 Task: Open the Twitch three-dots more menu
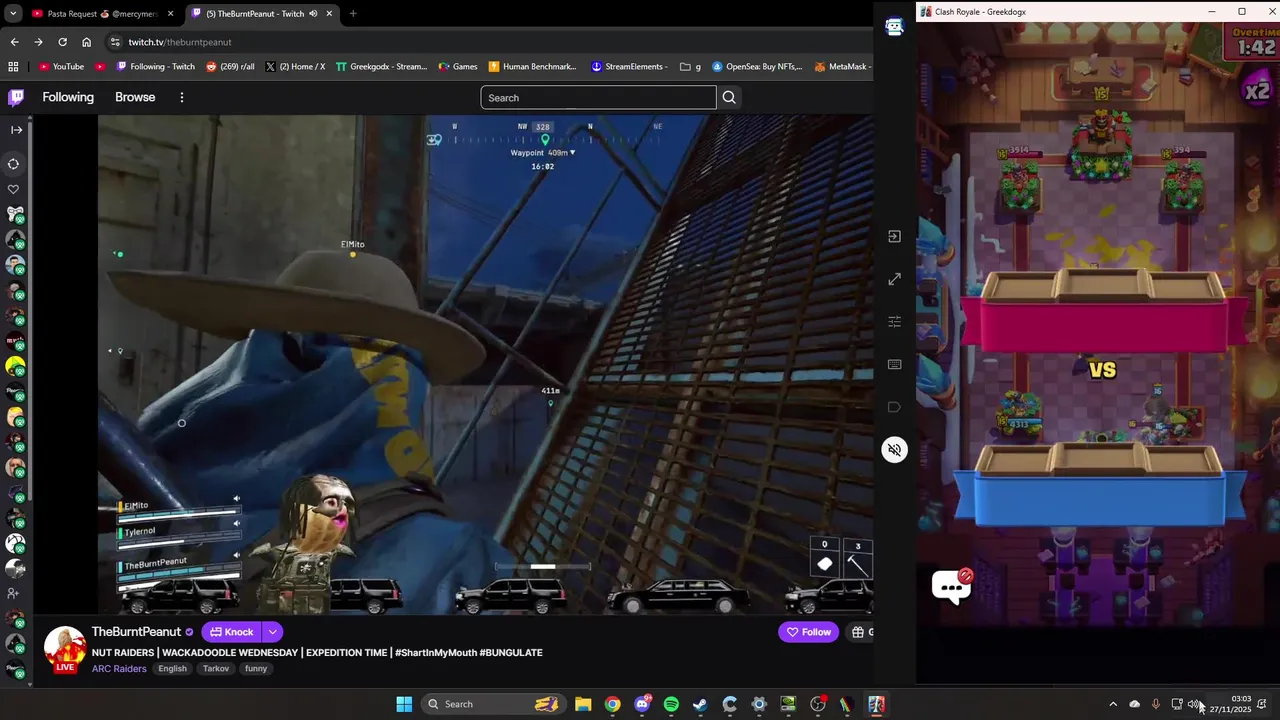pyautogui.click(x=181, y=97)
